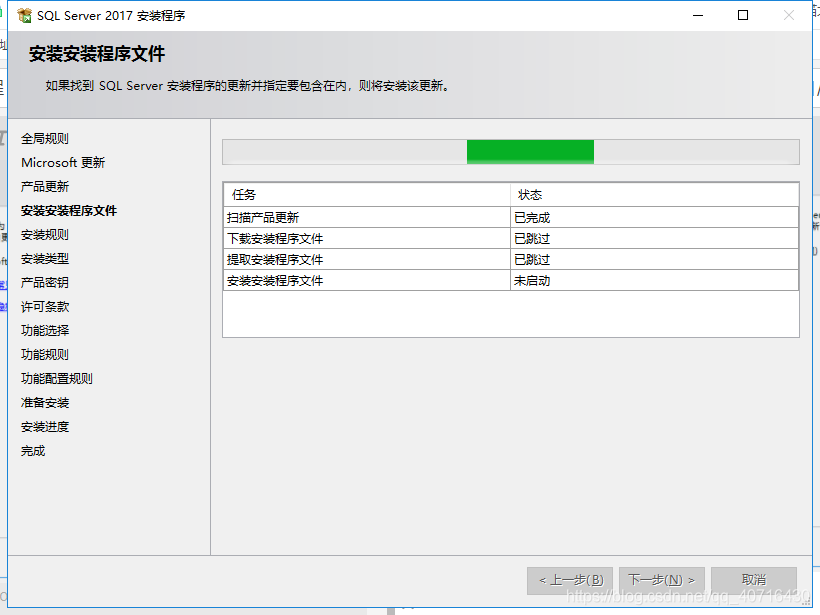Select the 产品密钥 step in sidebar
820x615 pixels.
(45, 283)
